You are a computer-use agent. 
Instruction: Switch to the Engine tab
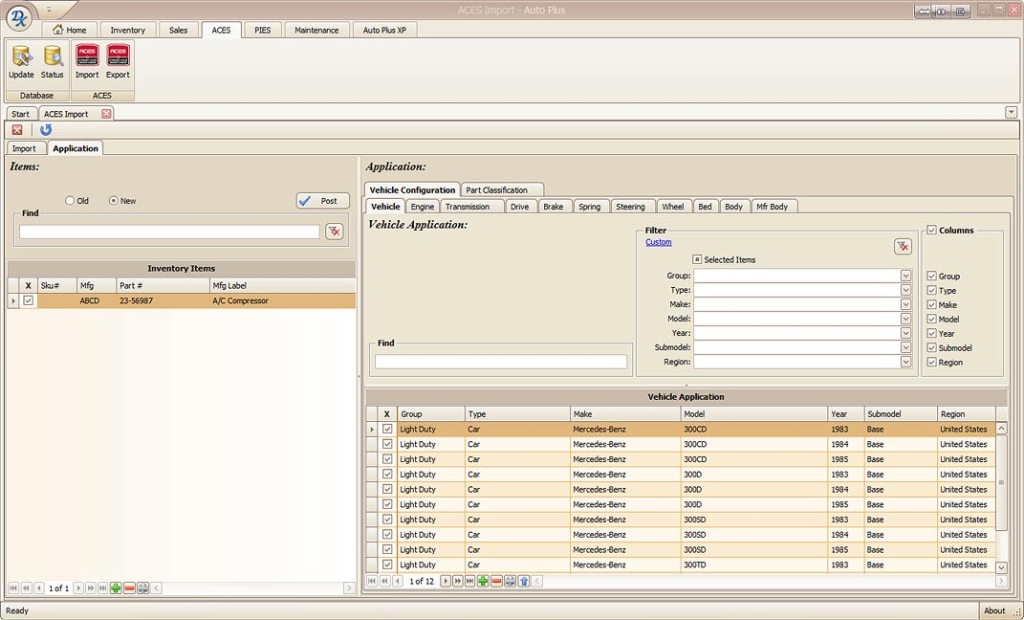[x=423, y=206]
